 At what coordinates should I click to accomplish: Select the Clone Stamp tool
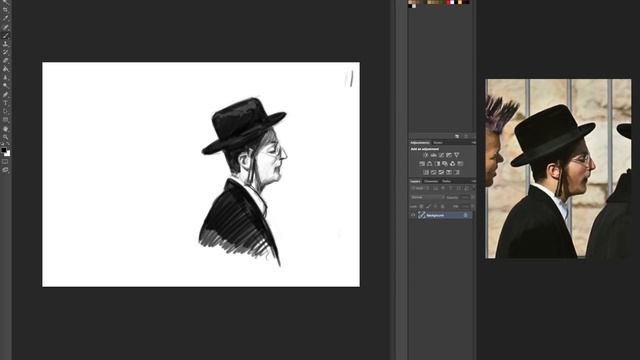5,44
